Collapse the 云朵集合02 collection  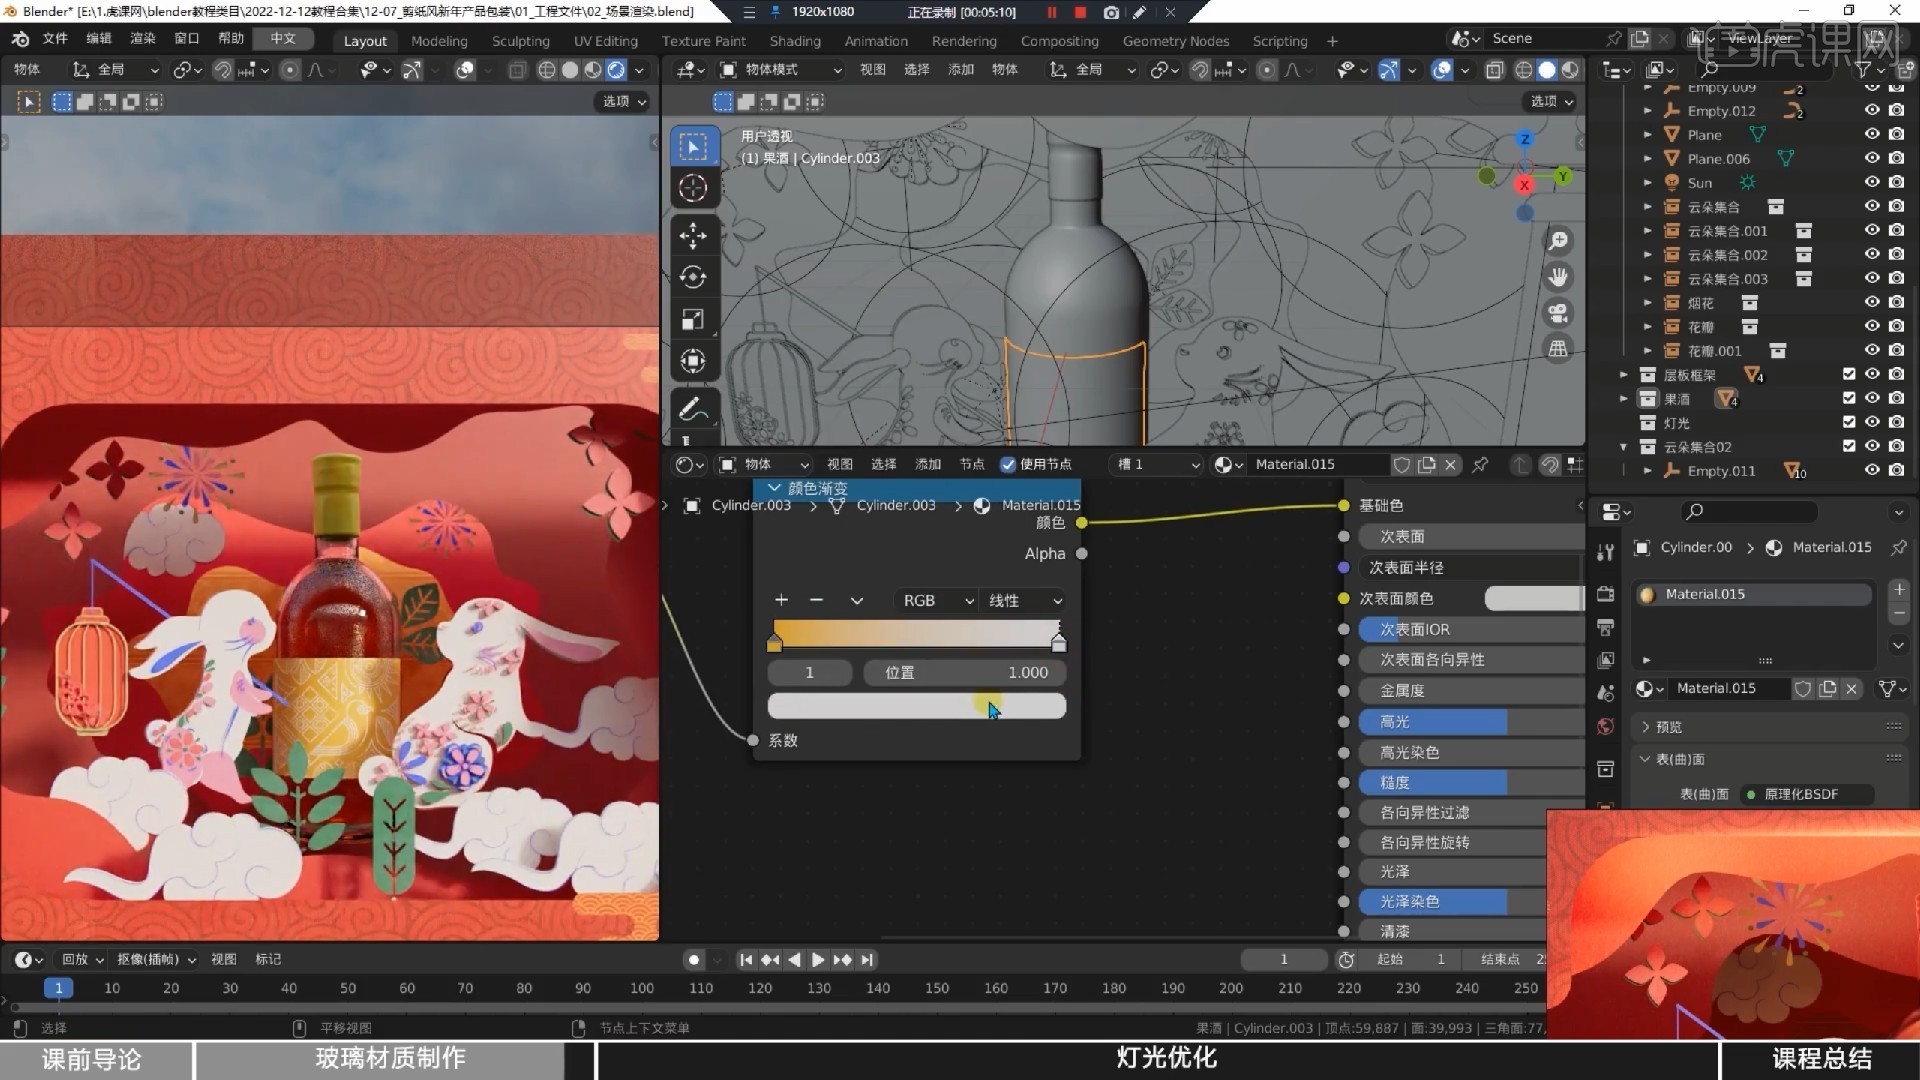pyautogui.click(x=1624, y=447)
